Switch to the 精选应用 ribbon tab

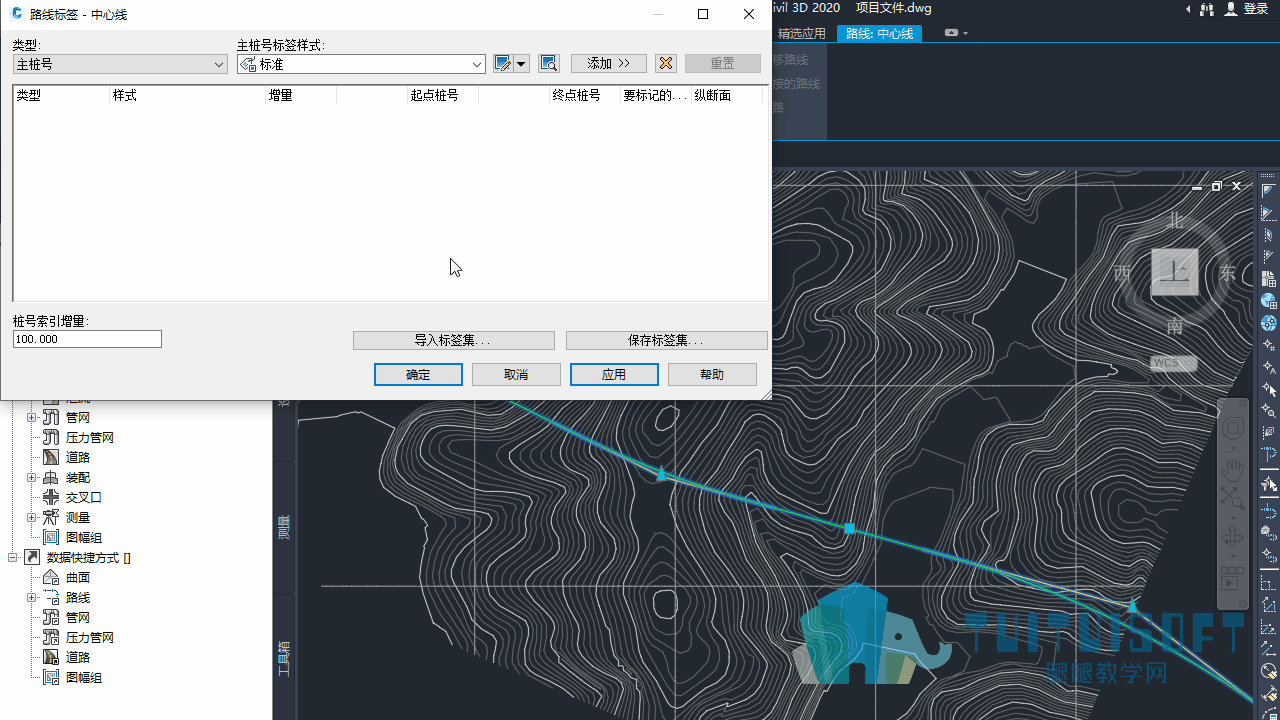tap(802, 34)
